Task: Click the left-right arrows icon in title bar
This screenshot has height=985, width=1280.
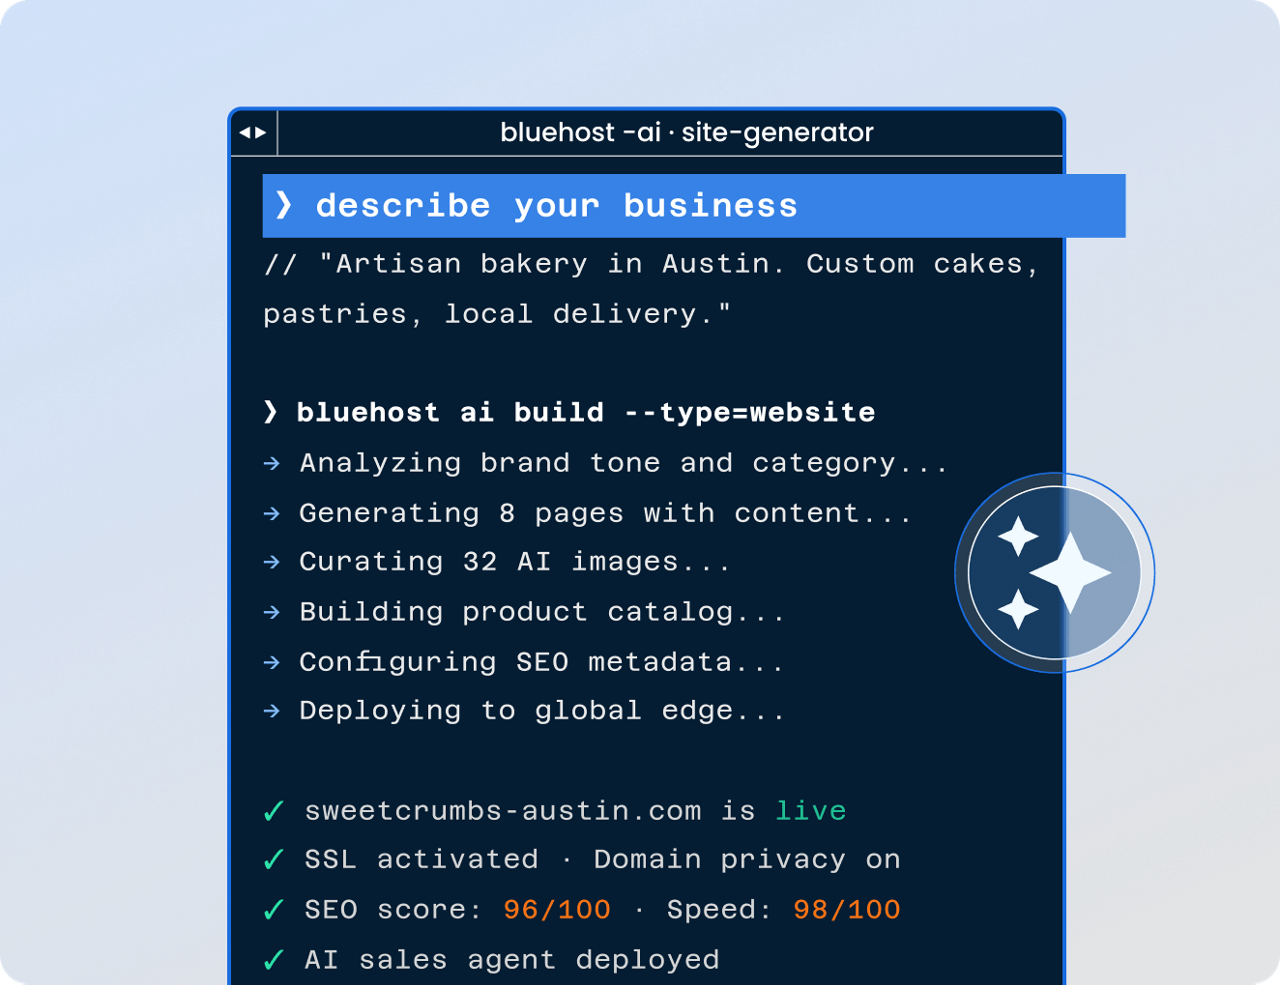Action: [x=253, y=132]
